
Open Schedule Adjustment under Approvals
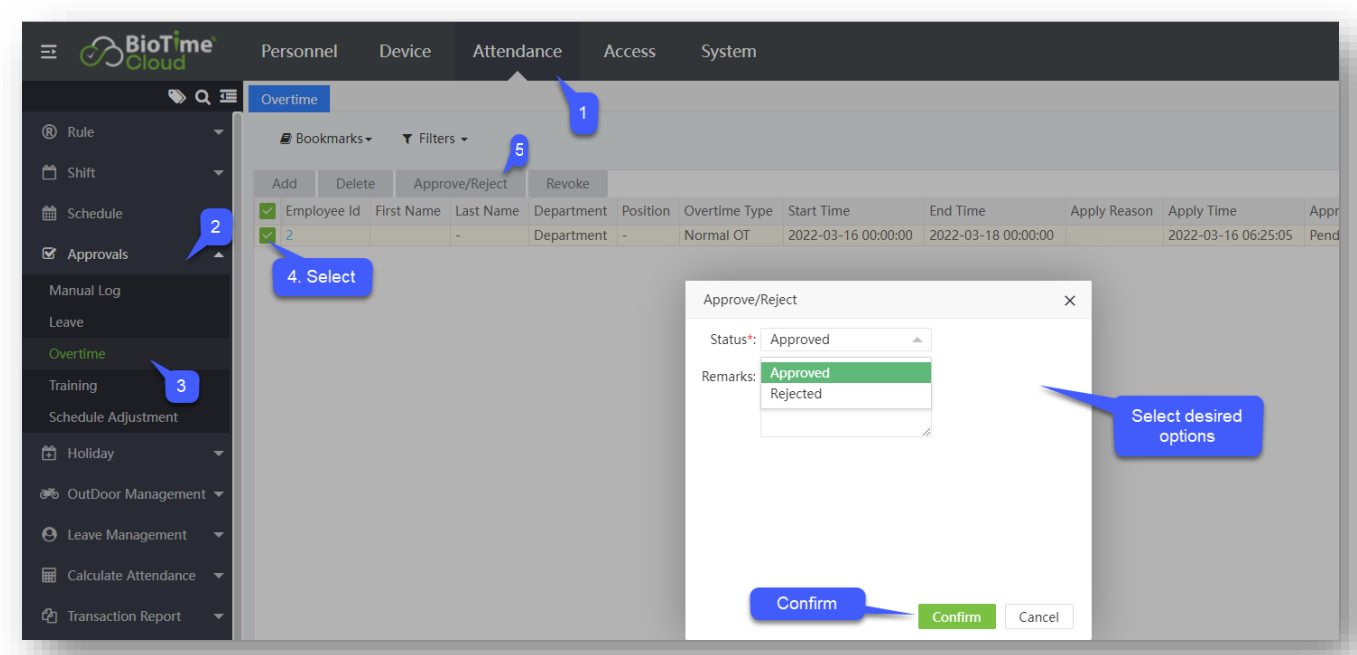click(113, 417)
